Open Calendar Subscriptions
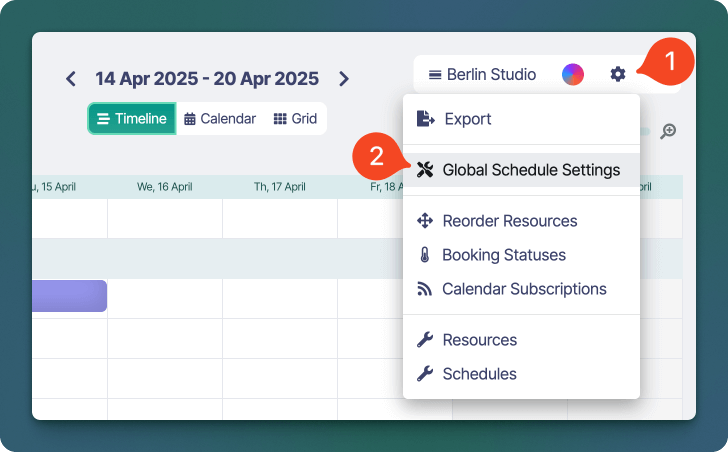The image size is (728, 452). coord(521,289)
